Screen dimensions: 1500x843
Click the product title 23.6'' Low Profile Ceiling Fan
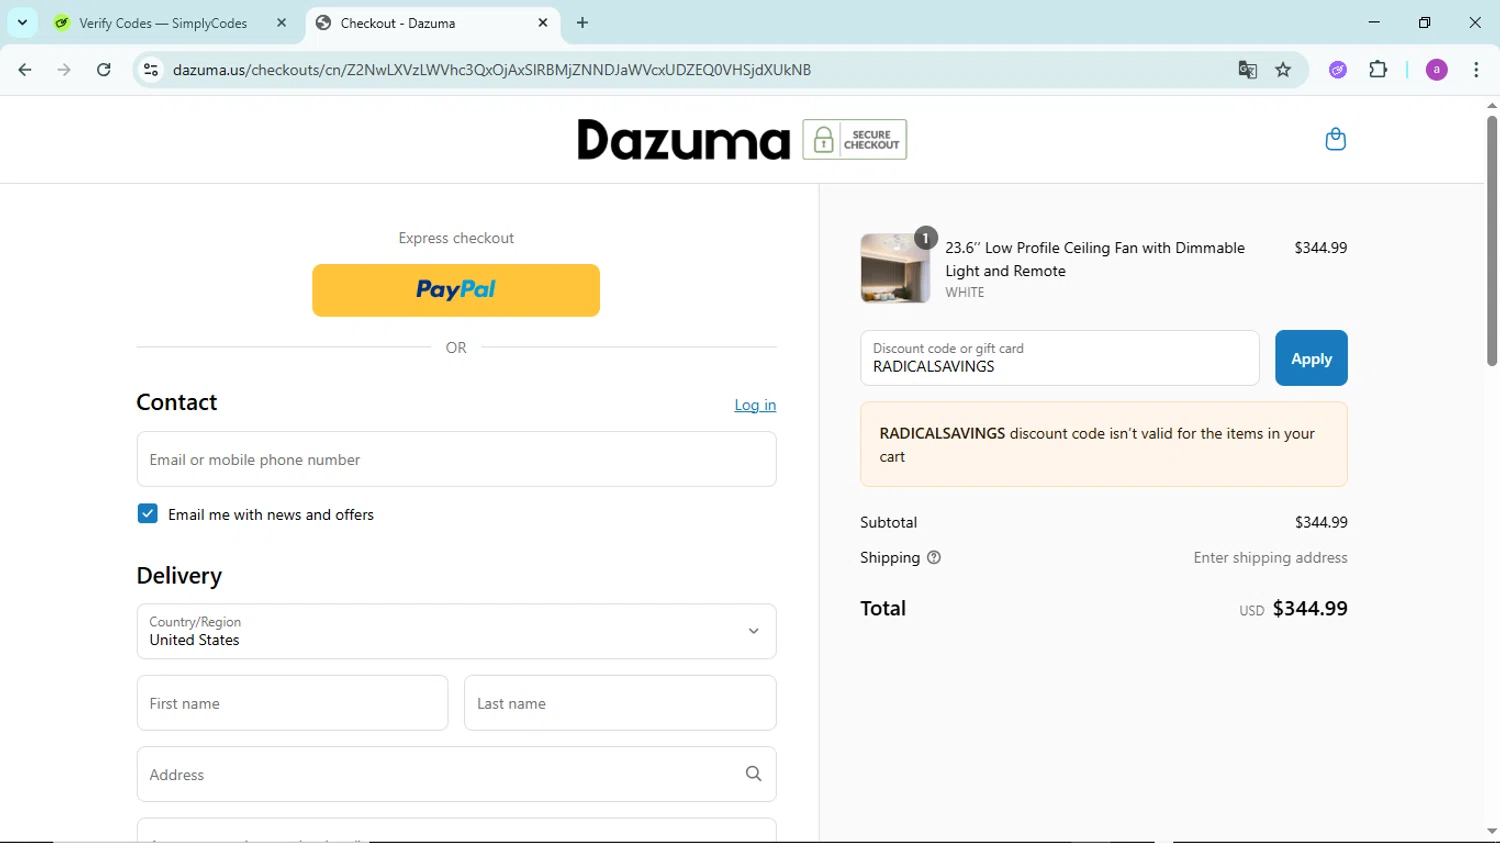pos(1095,259)
